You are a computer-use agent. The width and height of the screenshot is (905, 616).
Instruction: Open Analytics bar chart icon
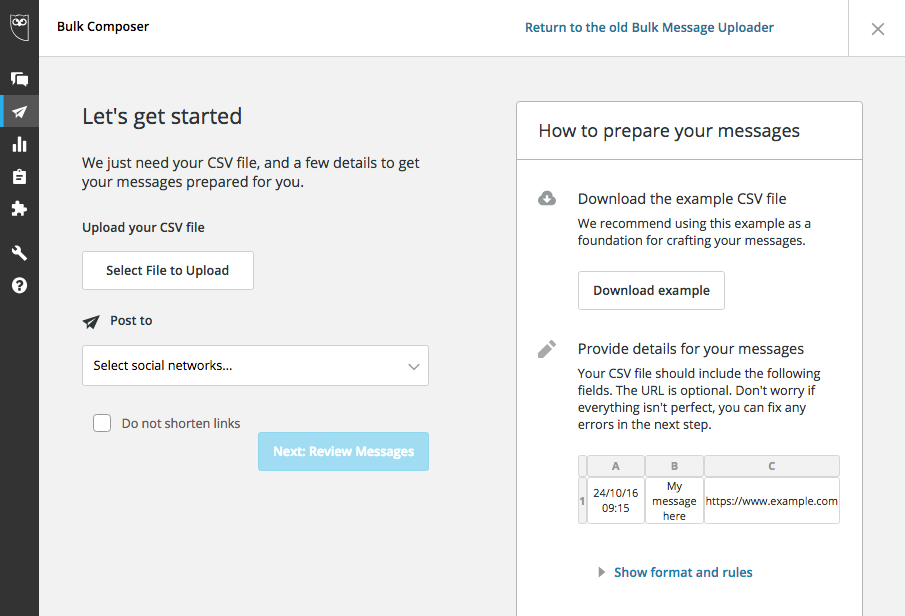point(19,144)
